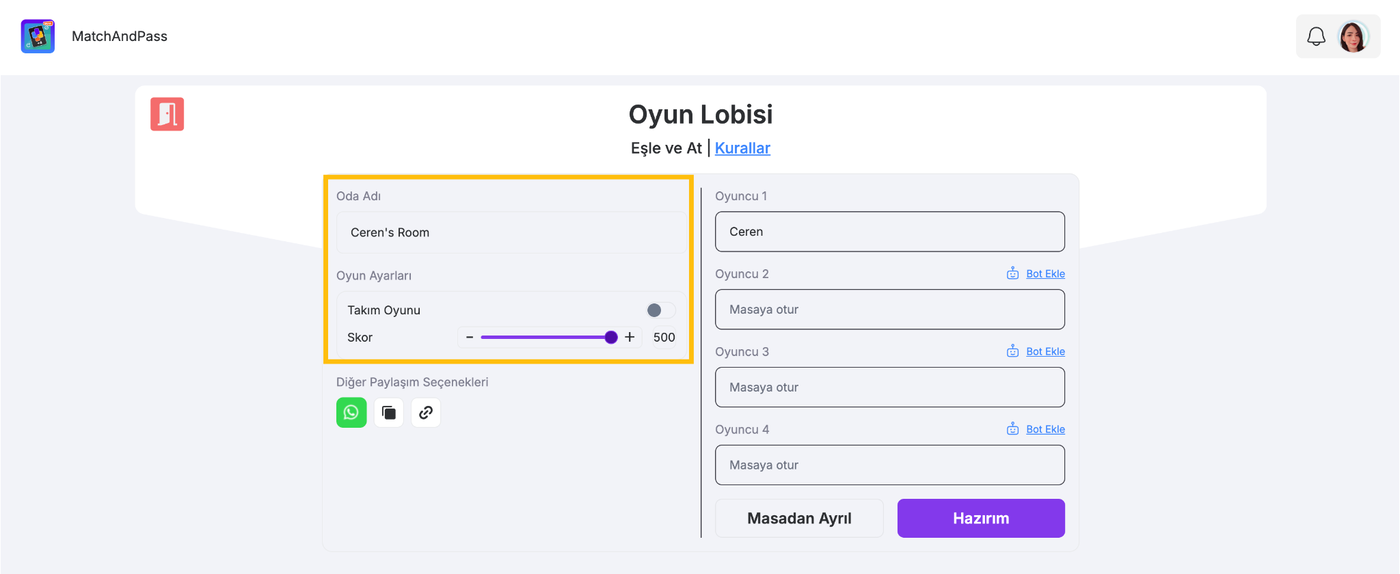Add a bot to Oyuncu 3

pos(1045,351)
